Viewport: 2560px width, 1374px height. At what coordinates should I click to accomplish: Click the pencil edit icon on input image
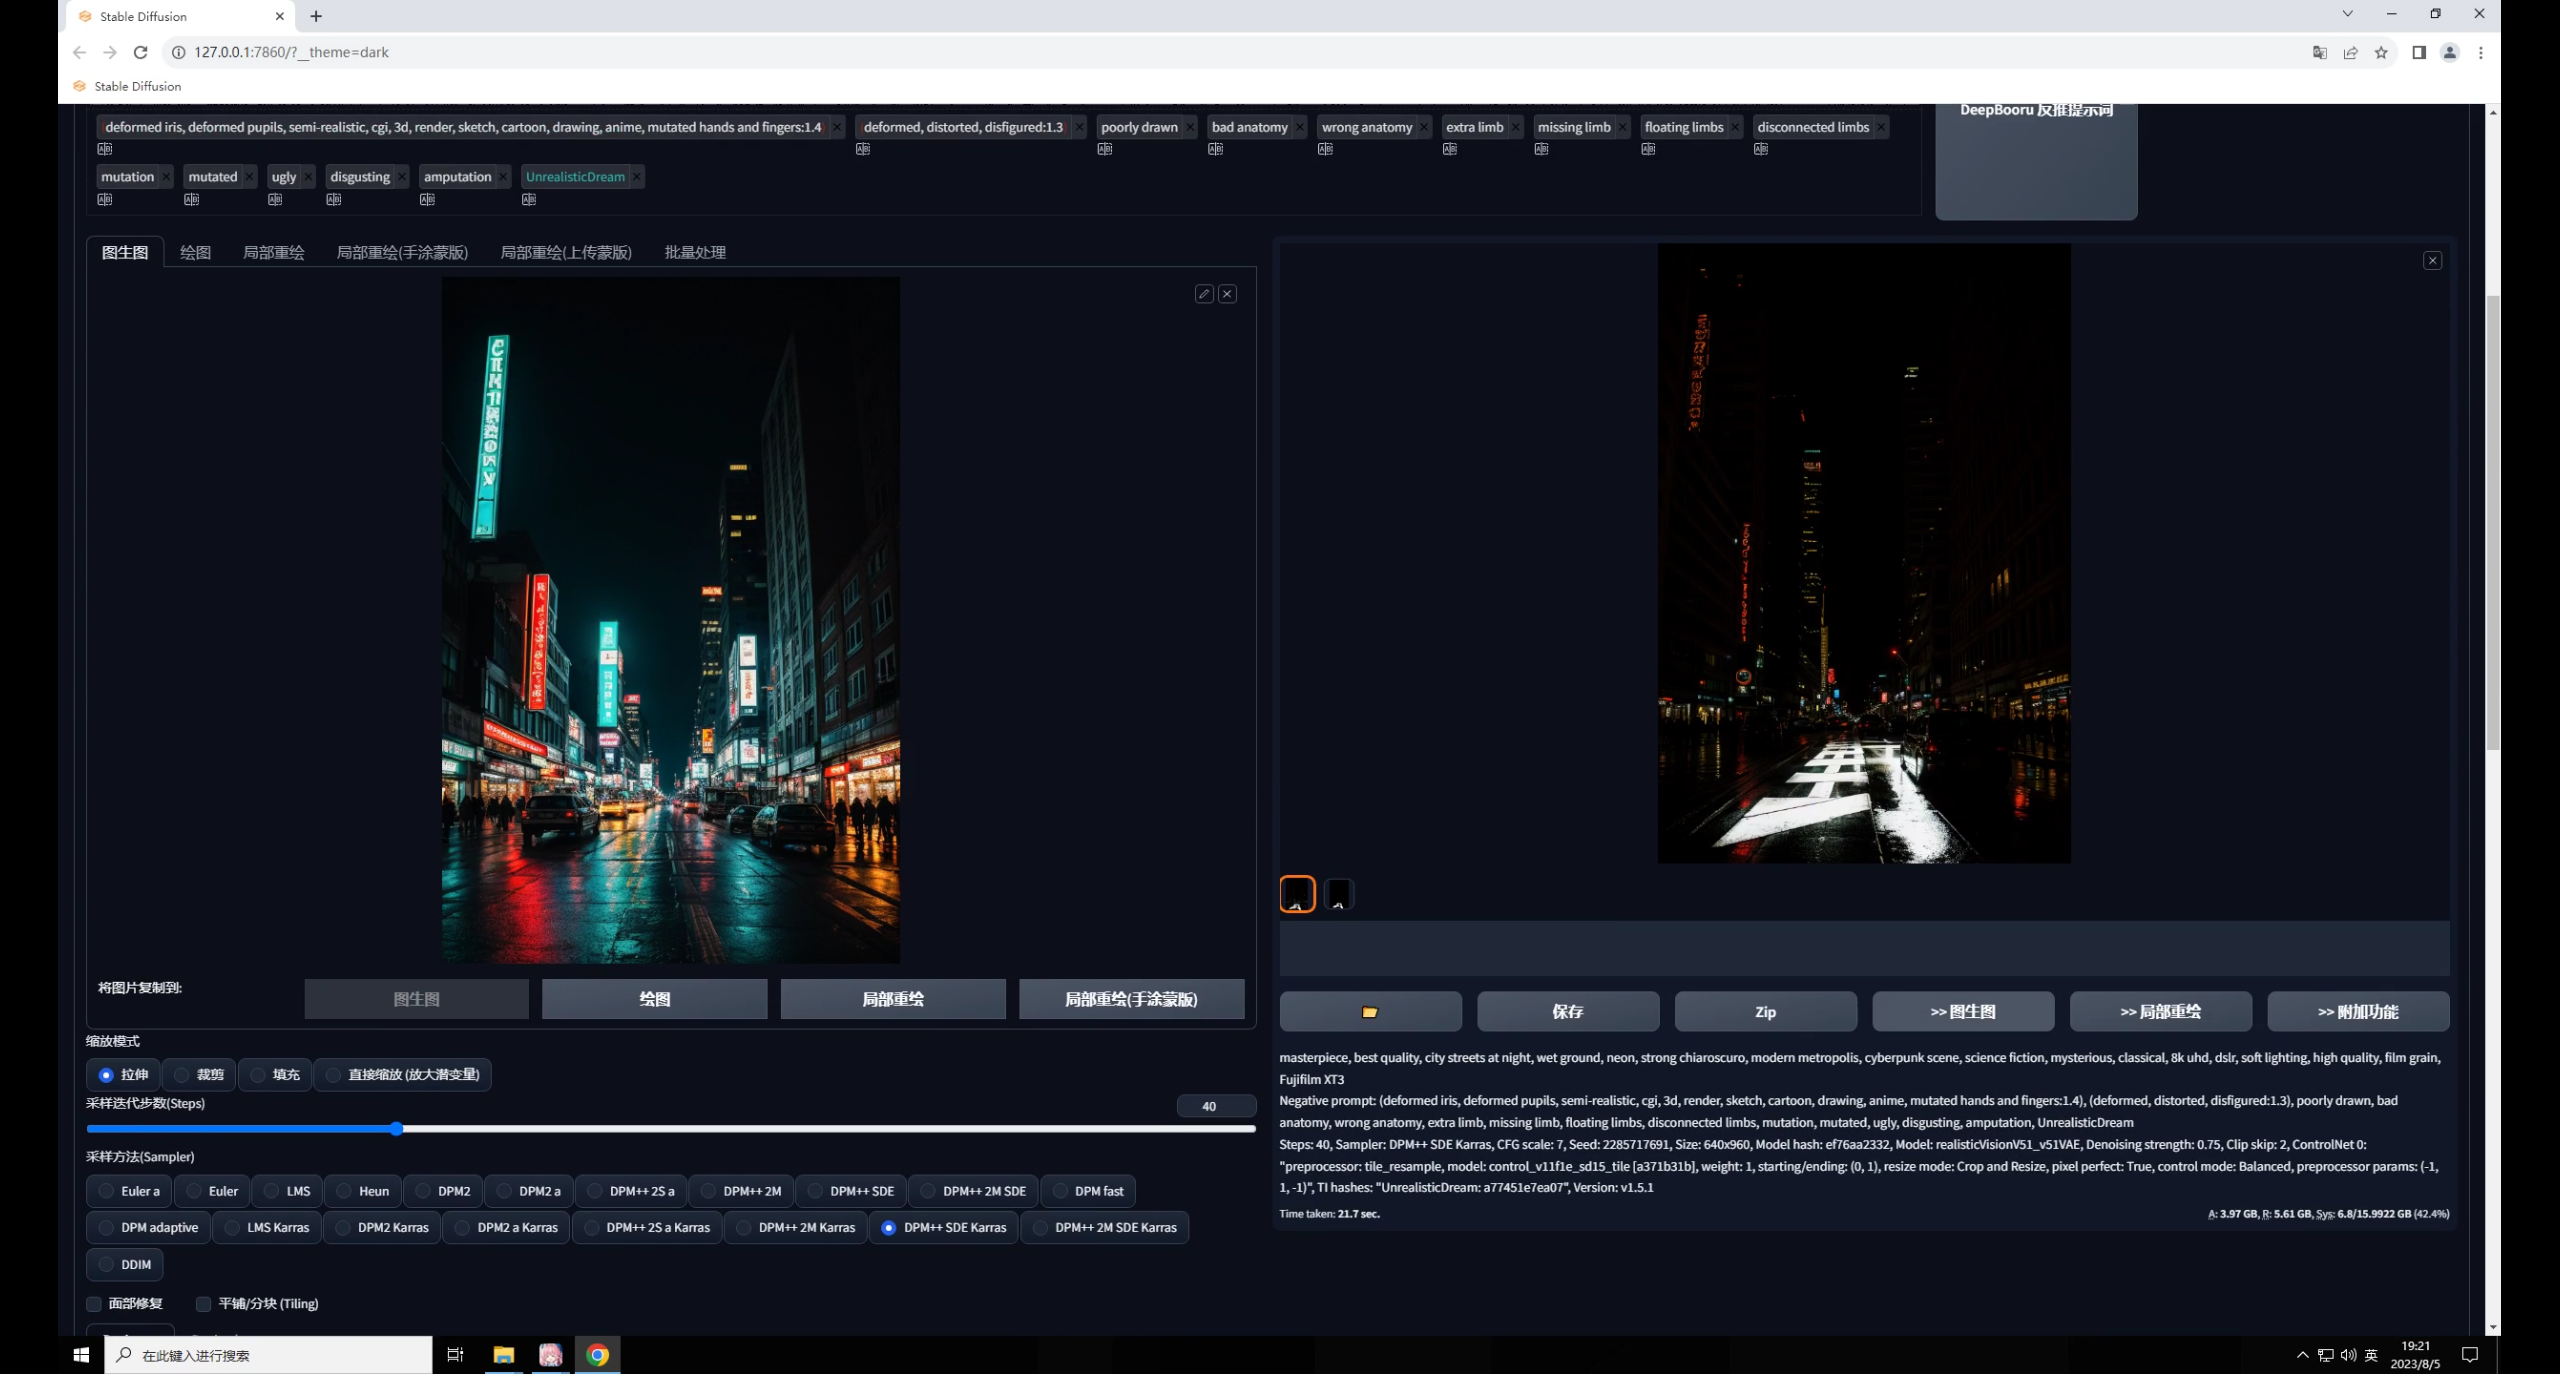1204,294
